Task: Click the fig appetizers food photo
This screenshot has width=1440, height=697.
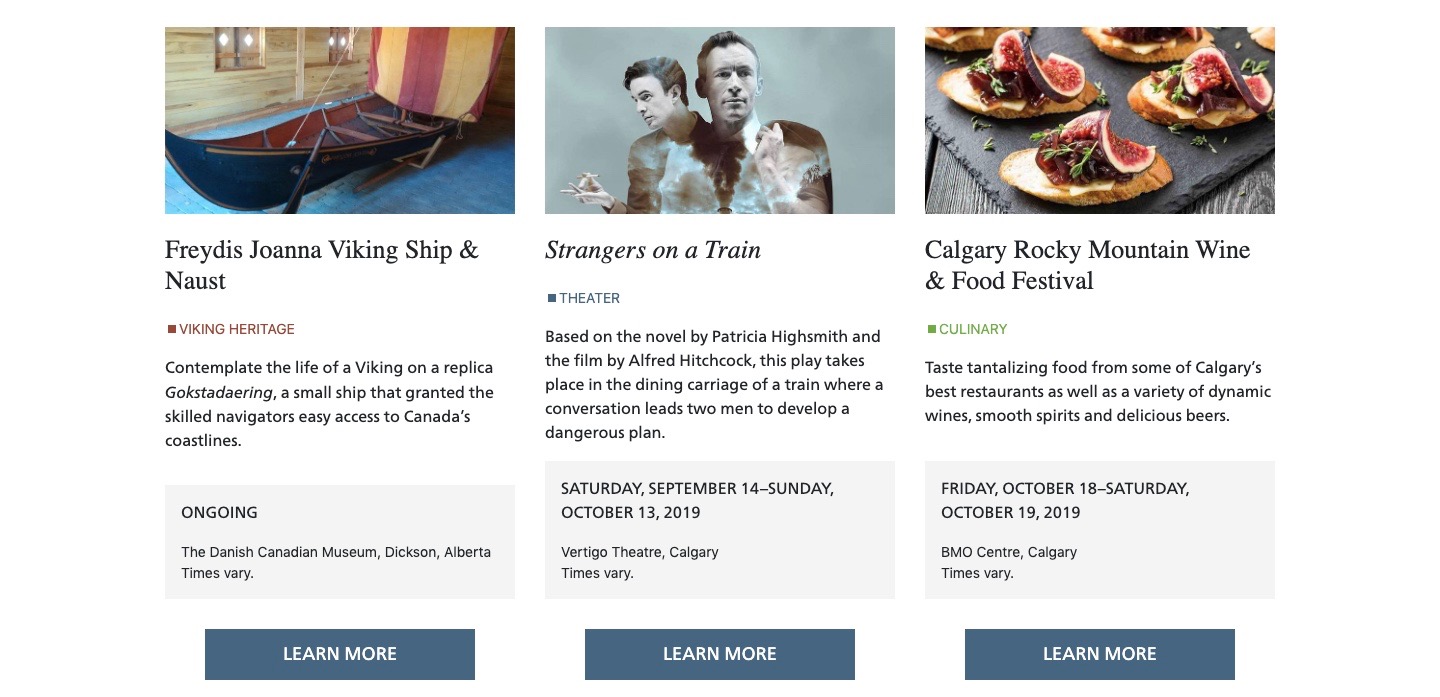Action: pos(1100,120)
